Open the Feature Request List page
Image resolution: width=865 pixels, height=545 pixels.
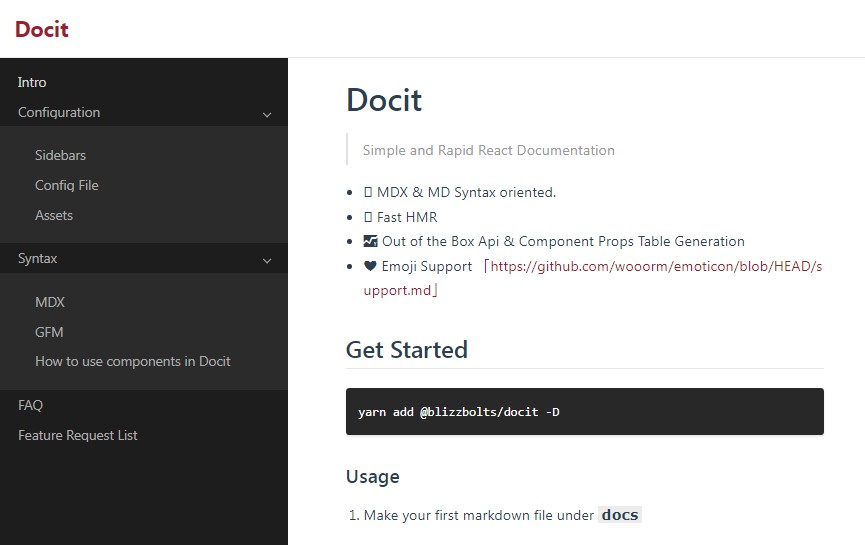click(78, 435)
